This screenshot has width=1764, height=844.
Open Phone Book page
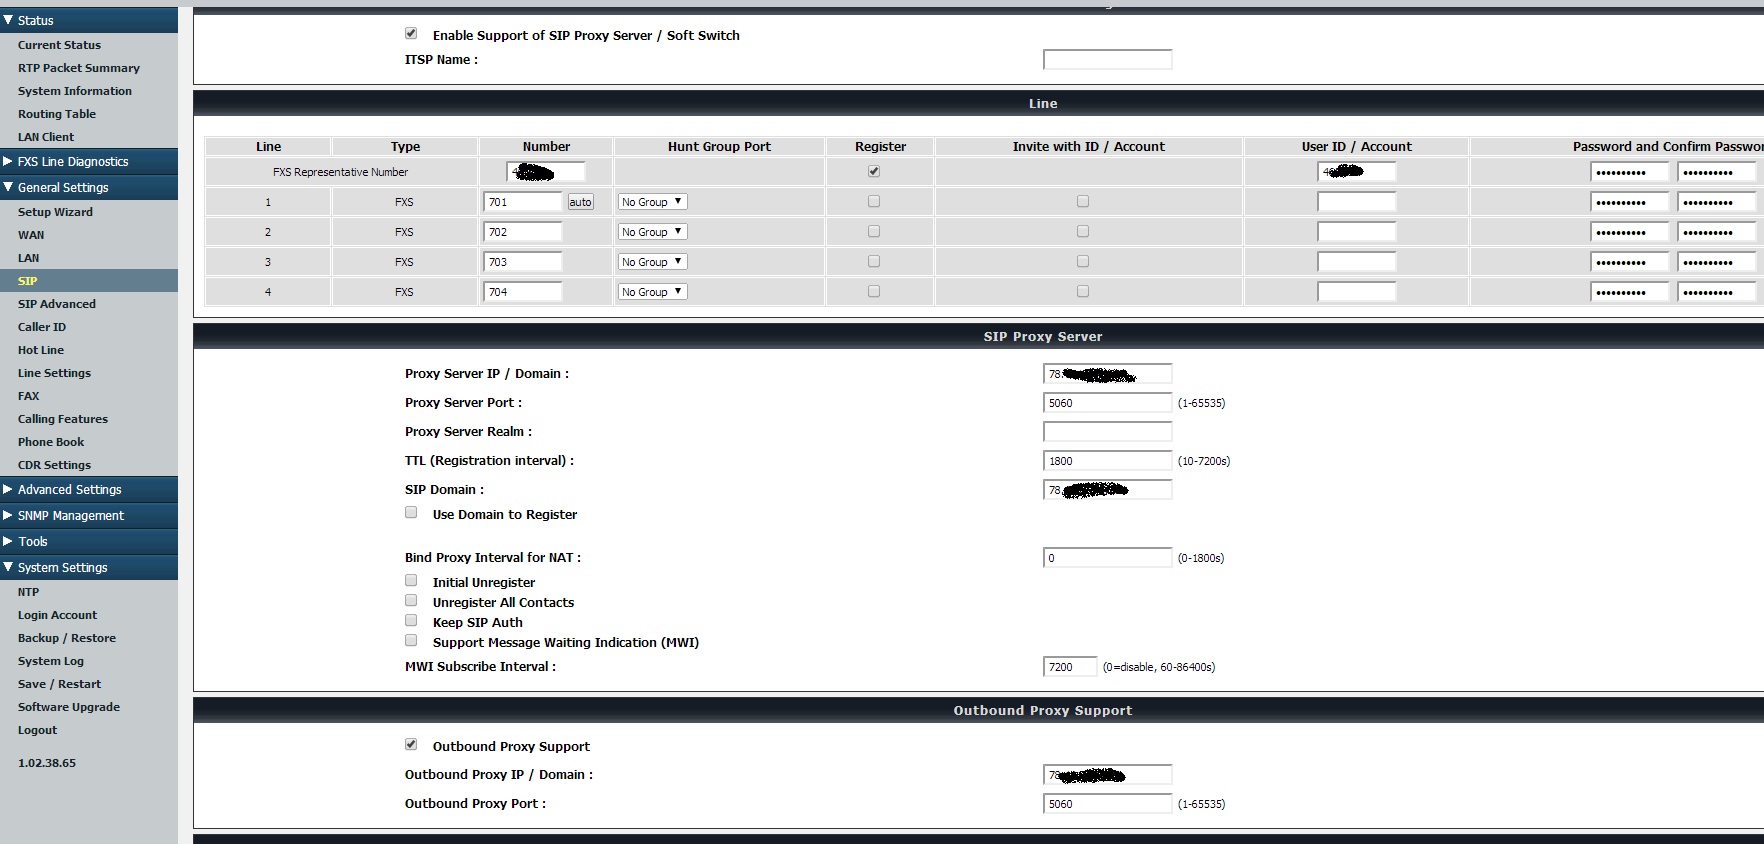[51, 442]
